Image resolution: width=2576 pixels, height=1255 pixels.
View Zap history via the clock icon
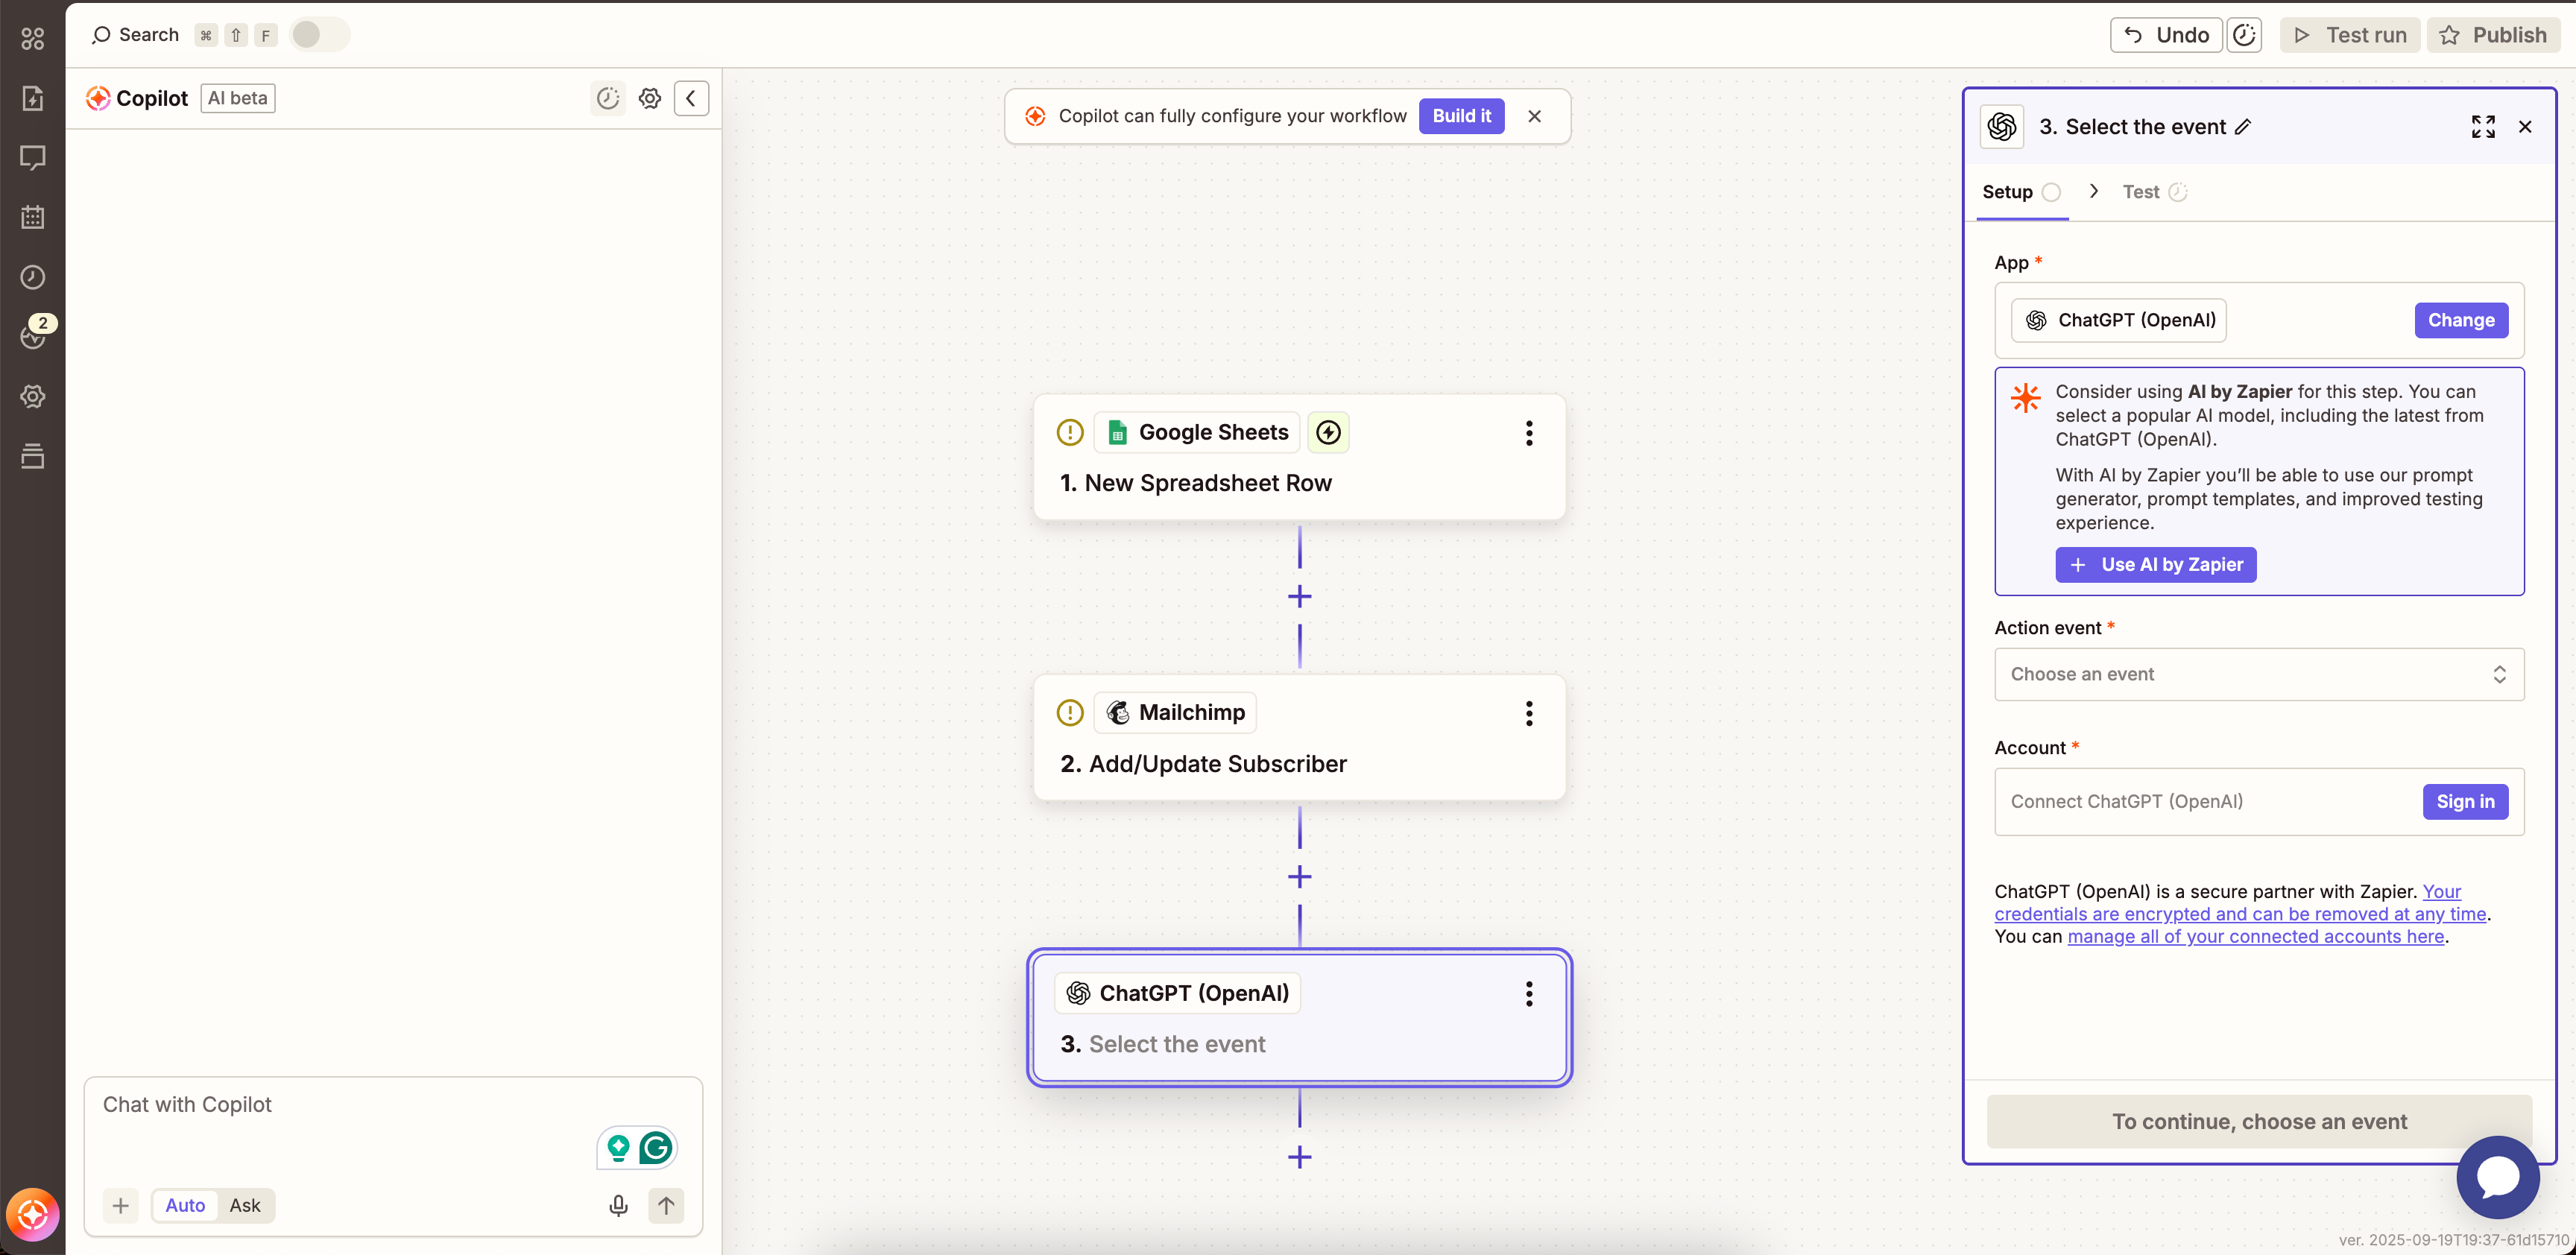32,277
